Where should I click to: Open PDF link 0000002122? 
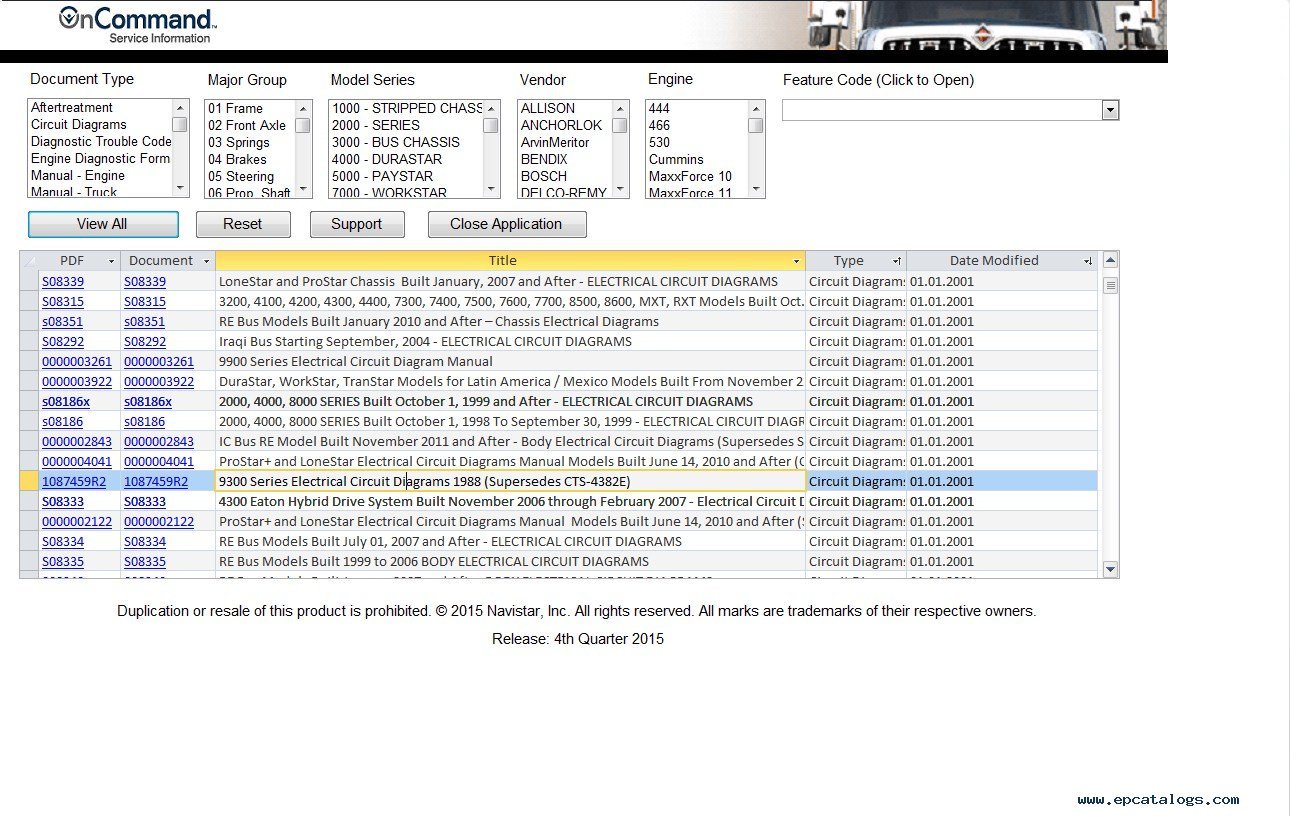click(x=77, y=522)
